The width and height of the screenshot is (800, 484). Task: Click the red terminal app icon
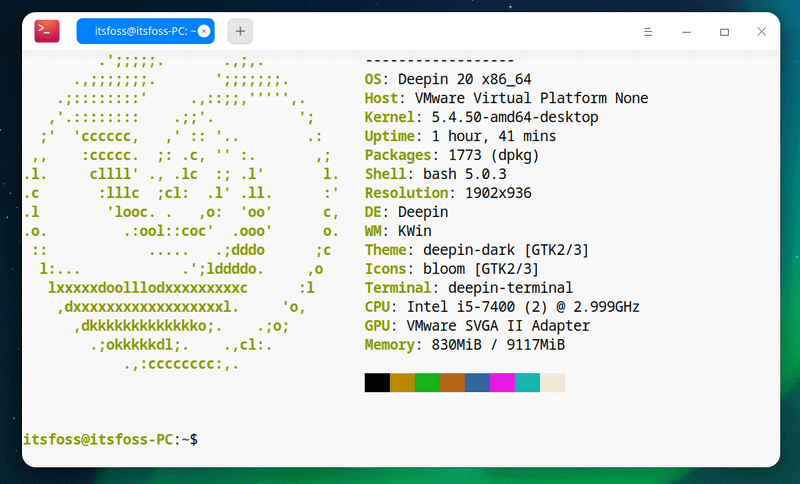tap(47, 31)
